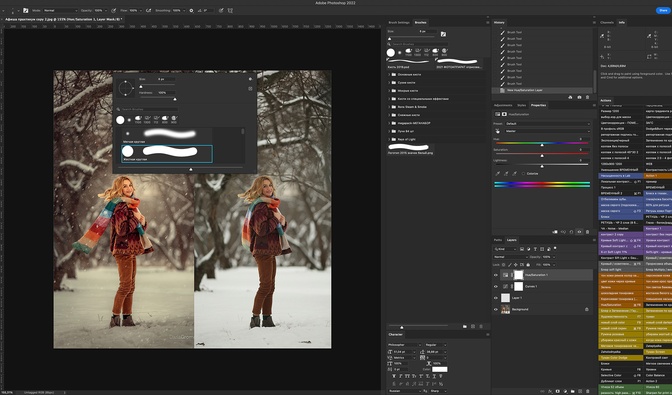Create new adjustment layer icon
This screenshot has width=672, height=395.
[565, 391]
